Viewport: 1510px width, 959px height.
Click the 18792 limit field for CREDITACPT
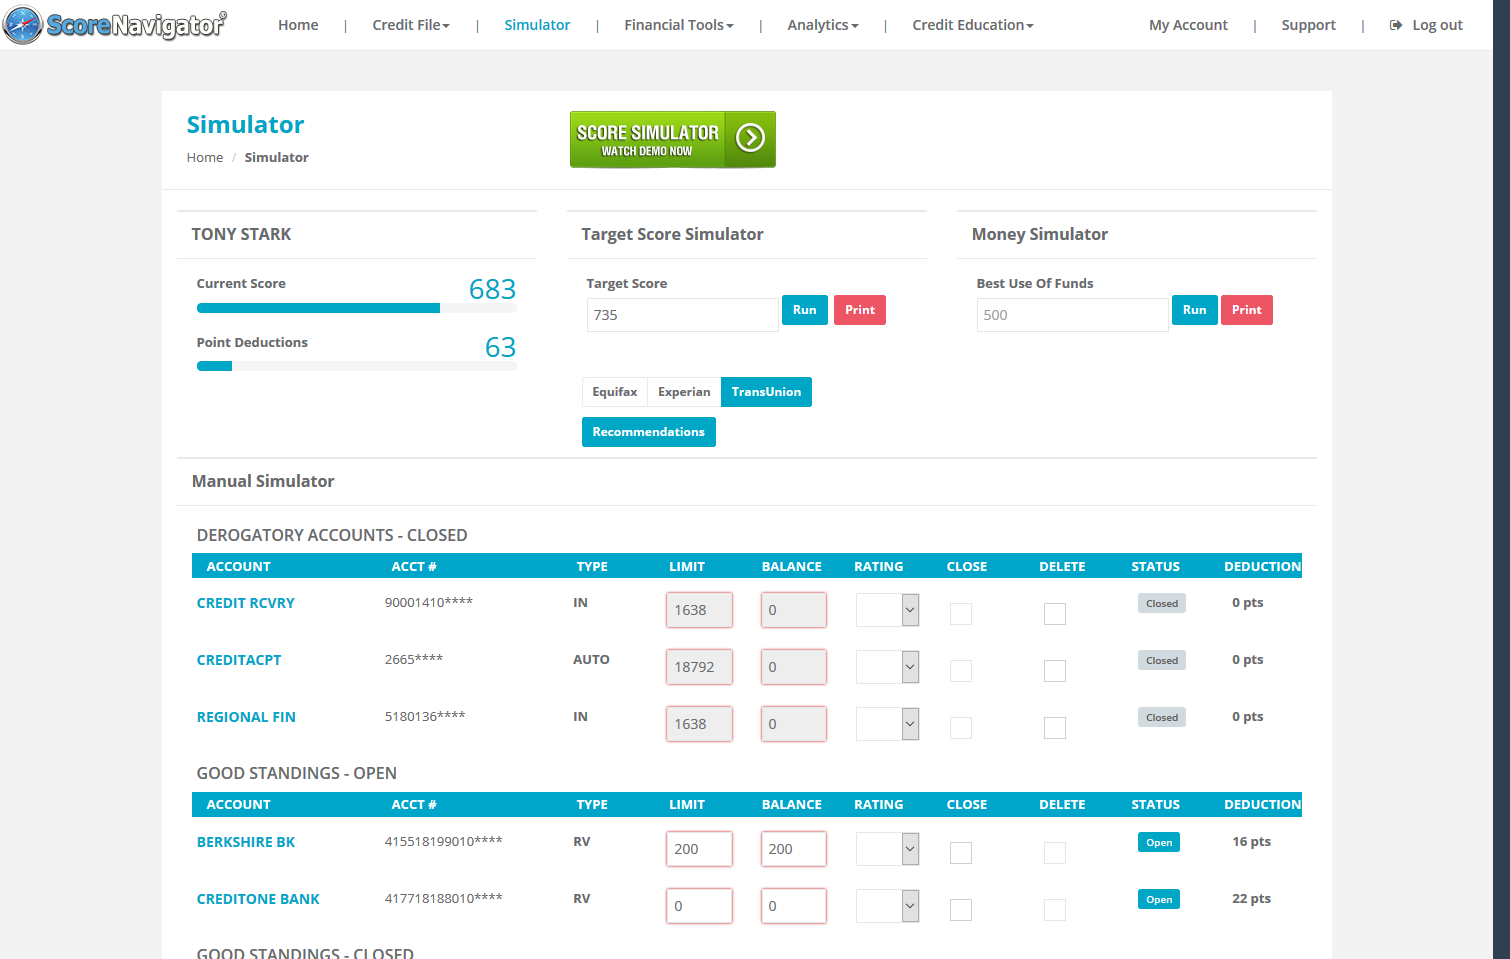click(x=699, y=667)
